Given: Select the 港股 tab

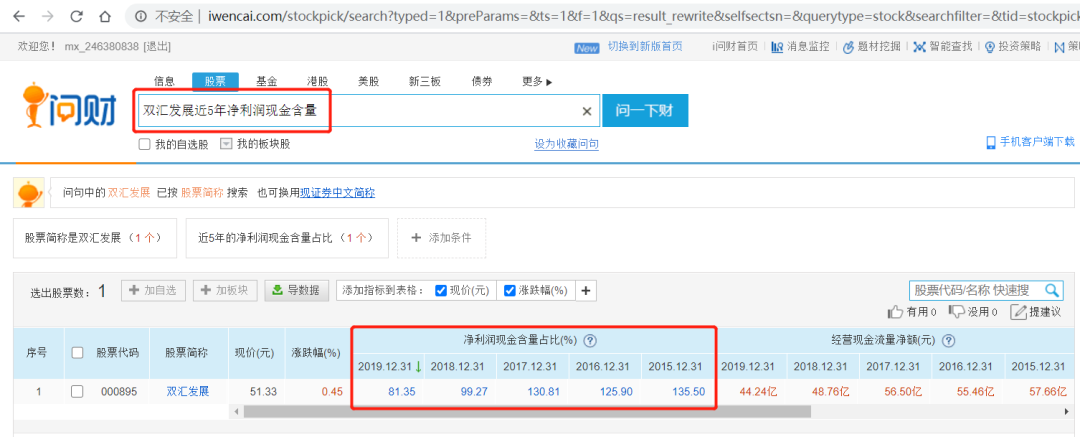Looking at the screenshot, I should click(x=317, y=81).
